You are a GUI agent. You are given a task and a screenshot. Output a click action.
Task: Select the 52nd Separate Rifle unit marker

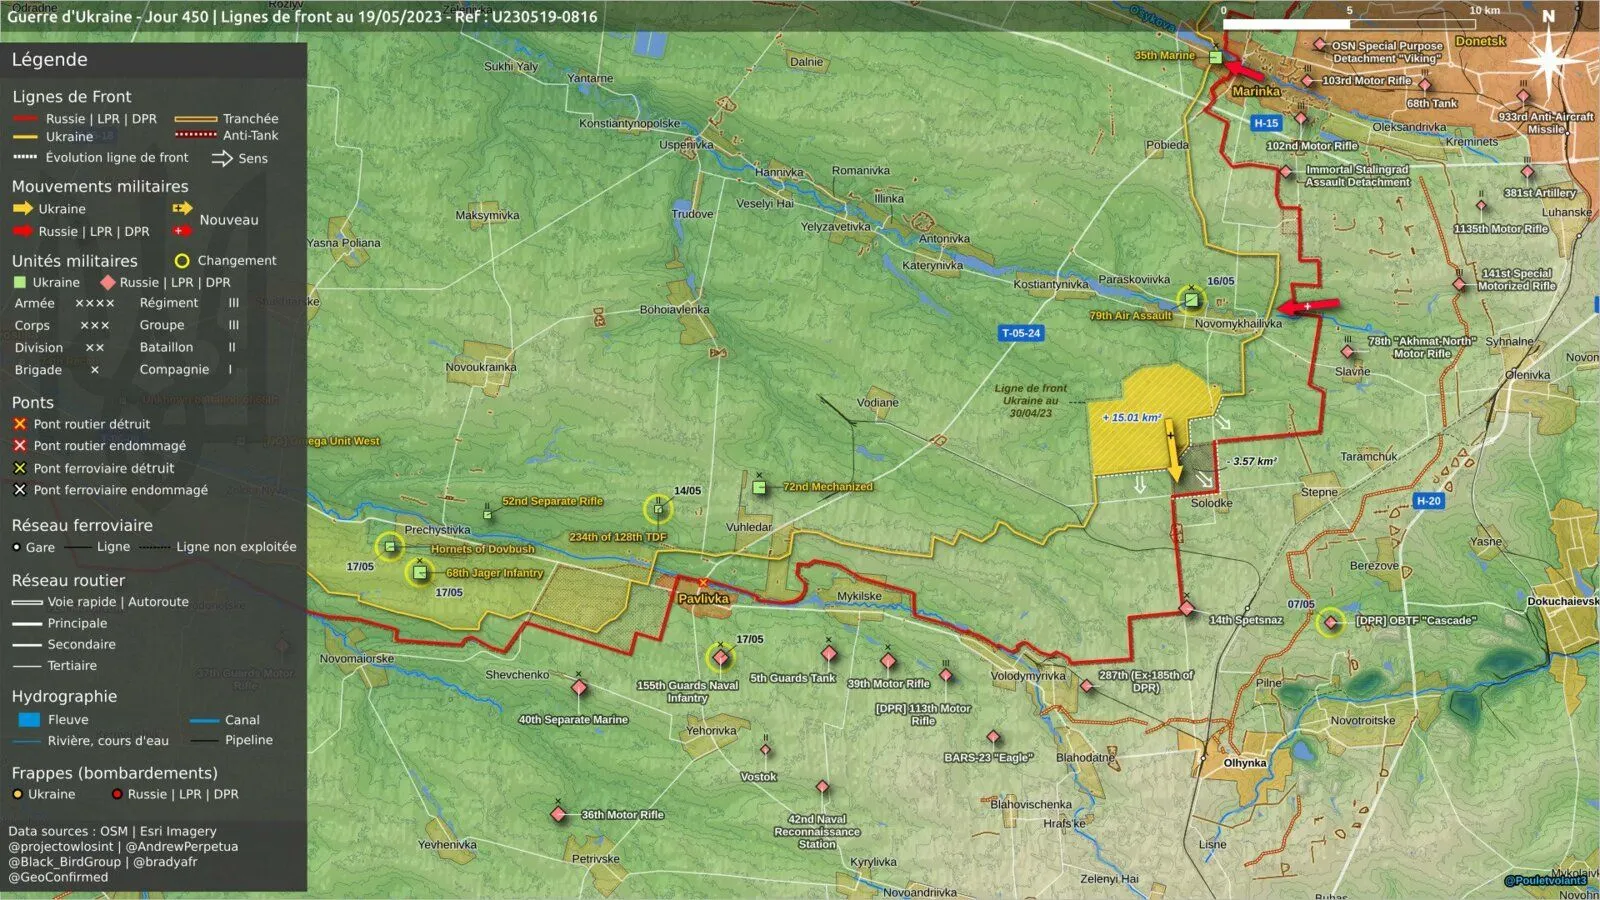click(488, 514)
